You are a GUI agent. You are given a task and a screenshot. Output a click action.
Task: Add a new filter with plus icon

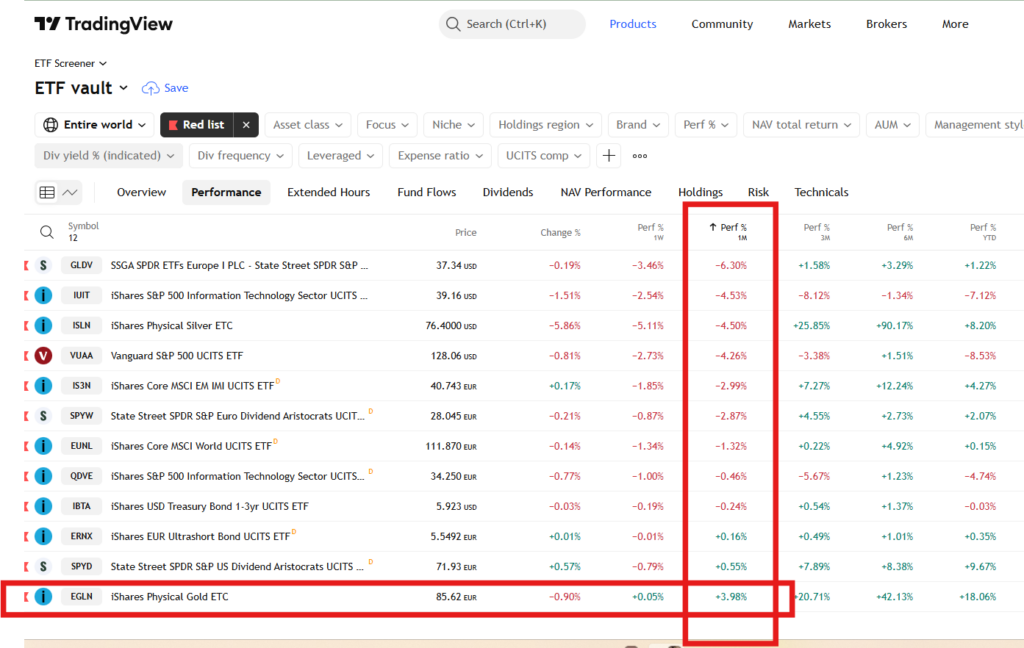click(609, 155)
